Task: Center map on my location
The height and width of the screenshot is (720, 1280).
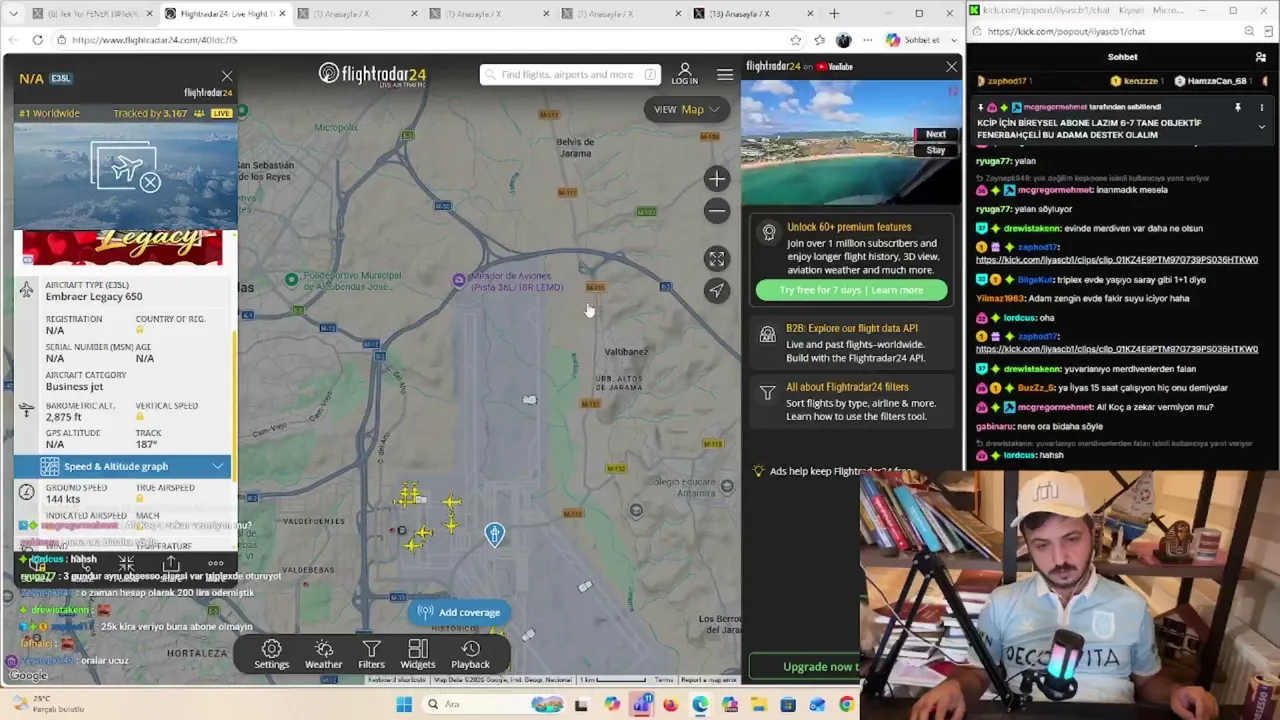Action: pos(716,290)
